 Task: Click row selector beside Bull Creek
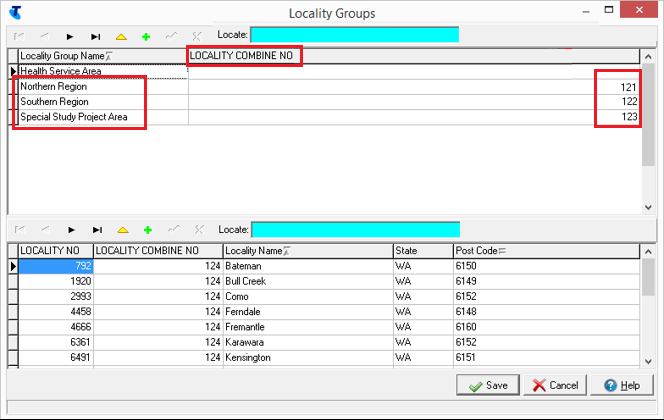click(13, 281)
